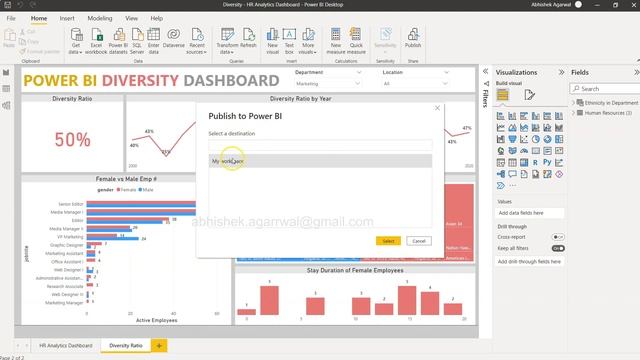Select the Format visual paintbrush icon
This screenshot has width=640, height=360.
pos(529,95)
